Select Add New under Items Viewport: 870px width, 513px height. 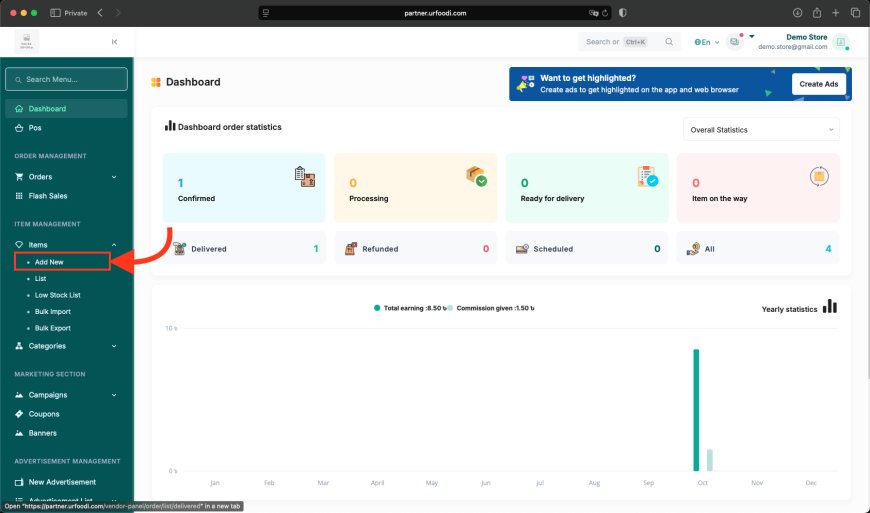tap(49, 262)
